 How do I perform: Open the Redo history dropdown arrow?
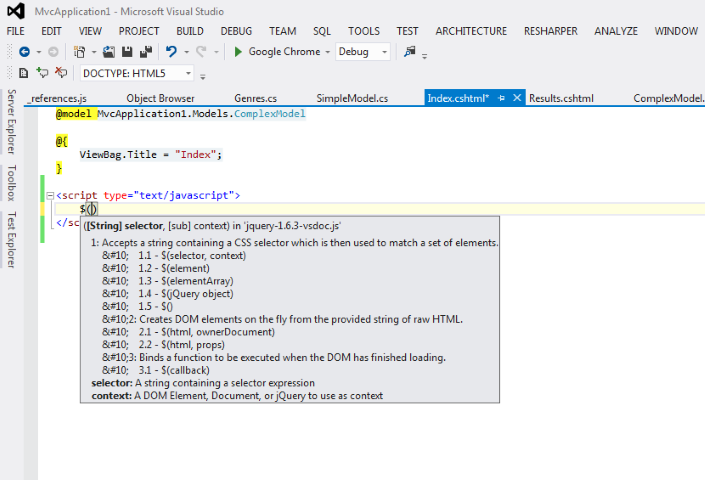[216, 53]
